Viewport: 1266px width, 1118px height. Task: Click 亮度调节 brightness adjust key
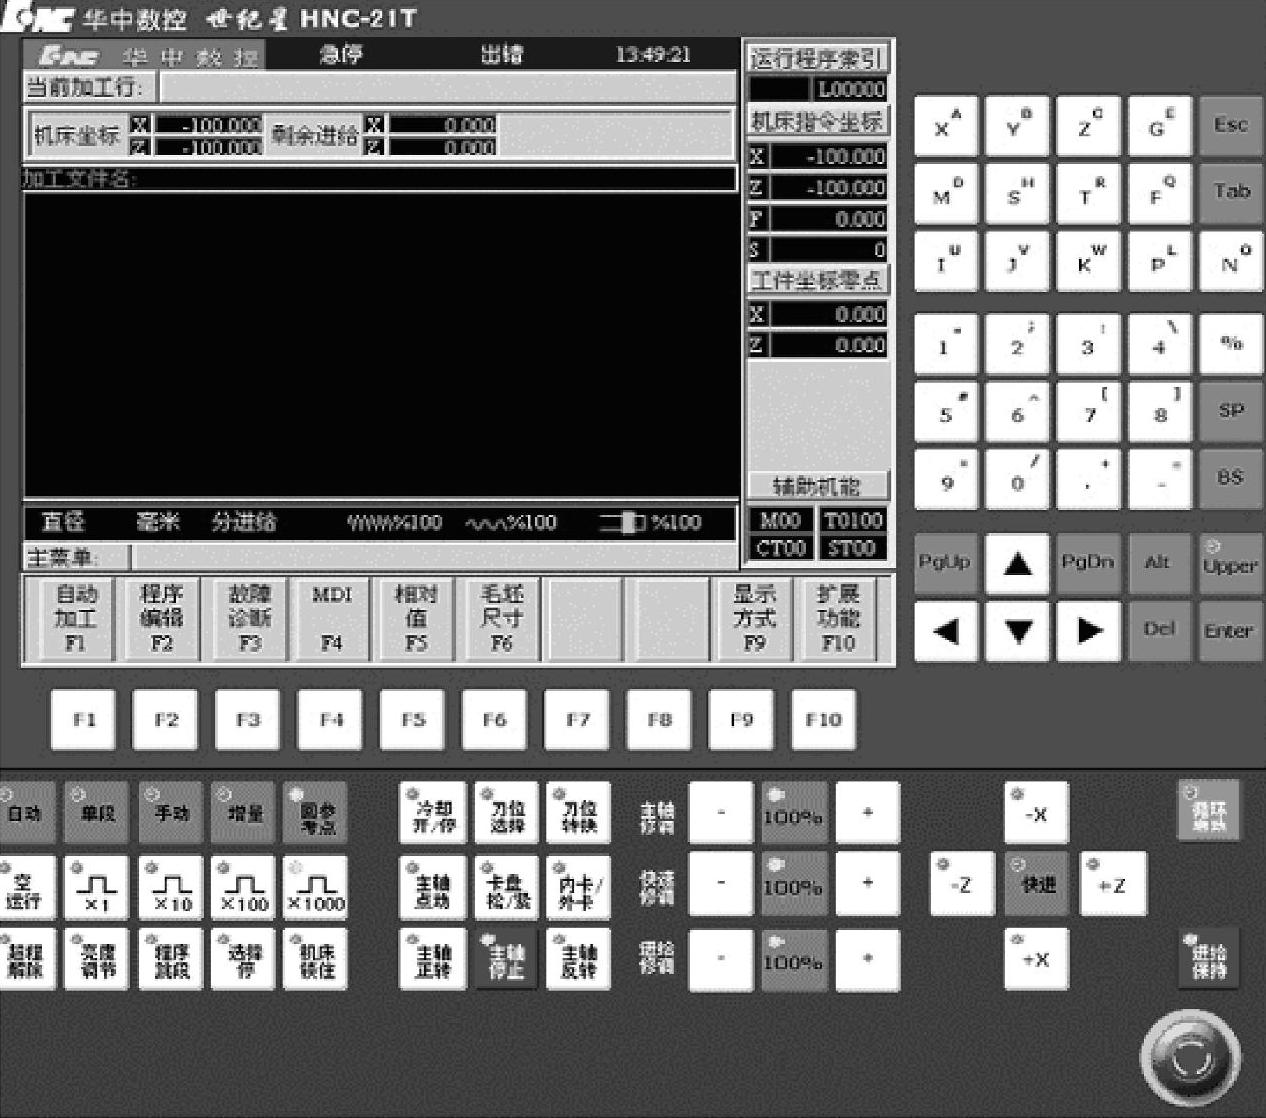point(97,960)
